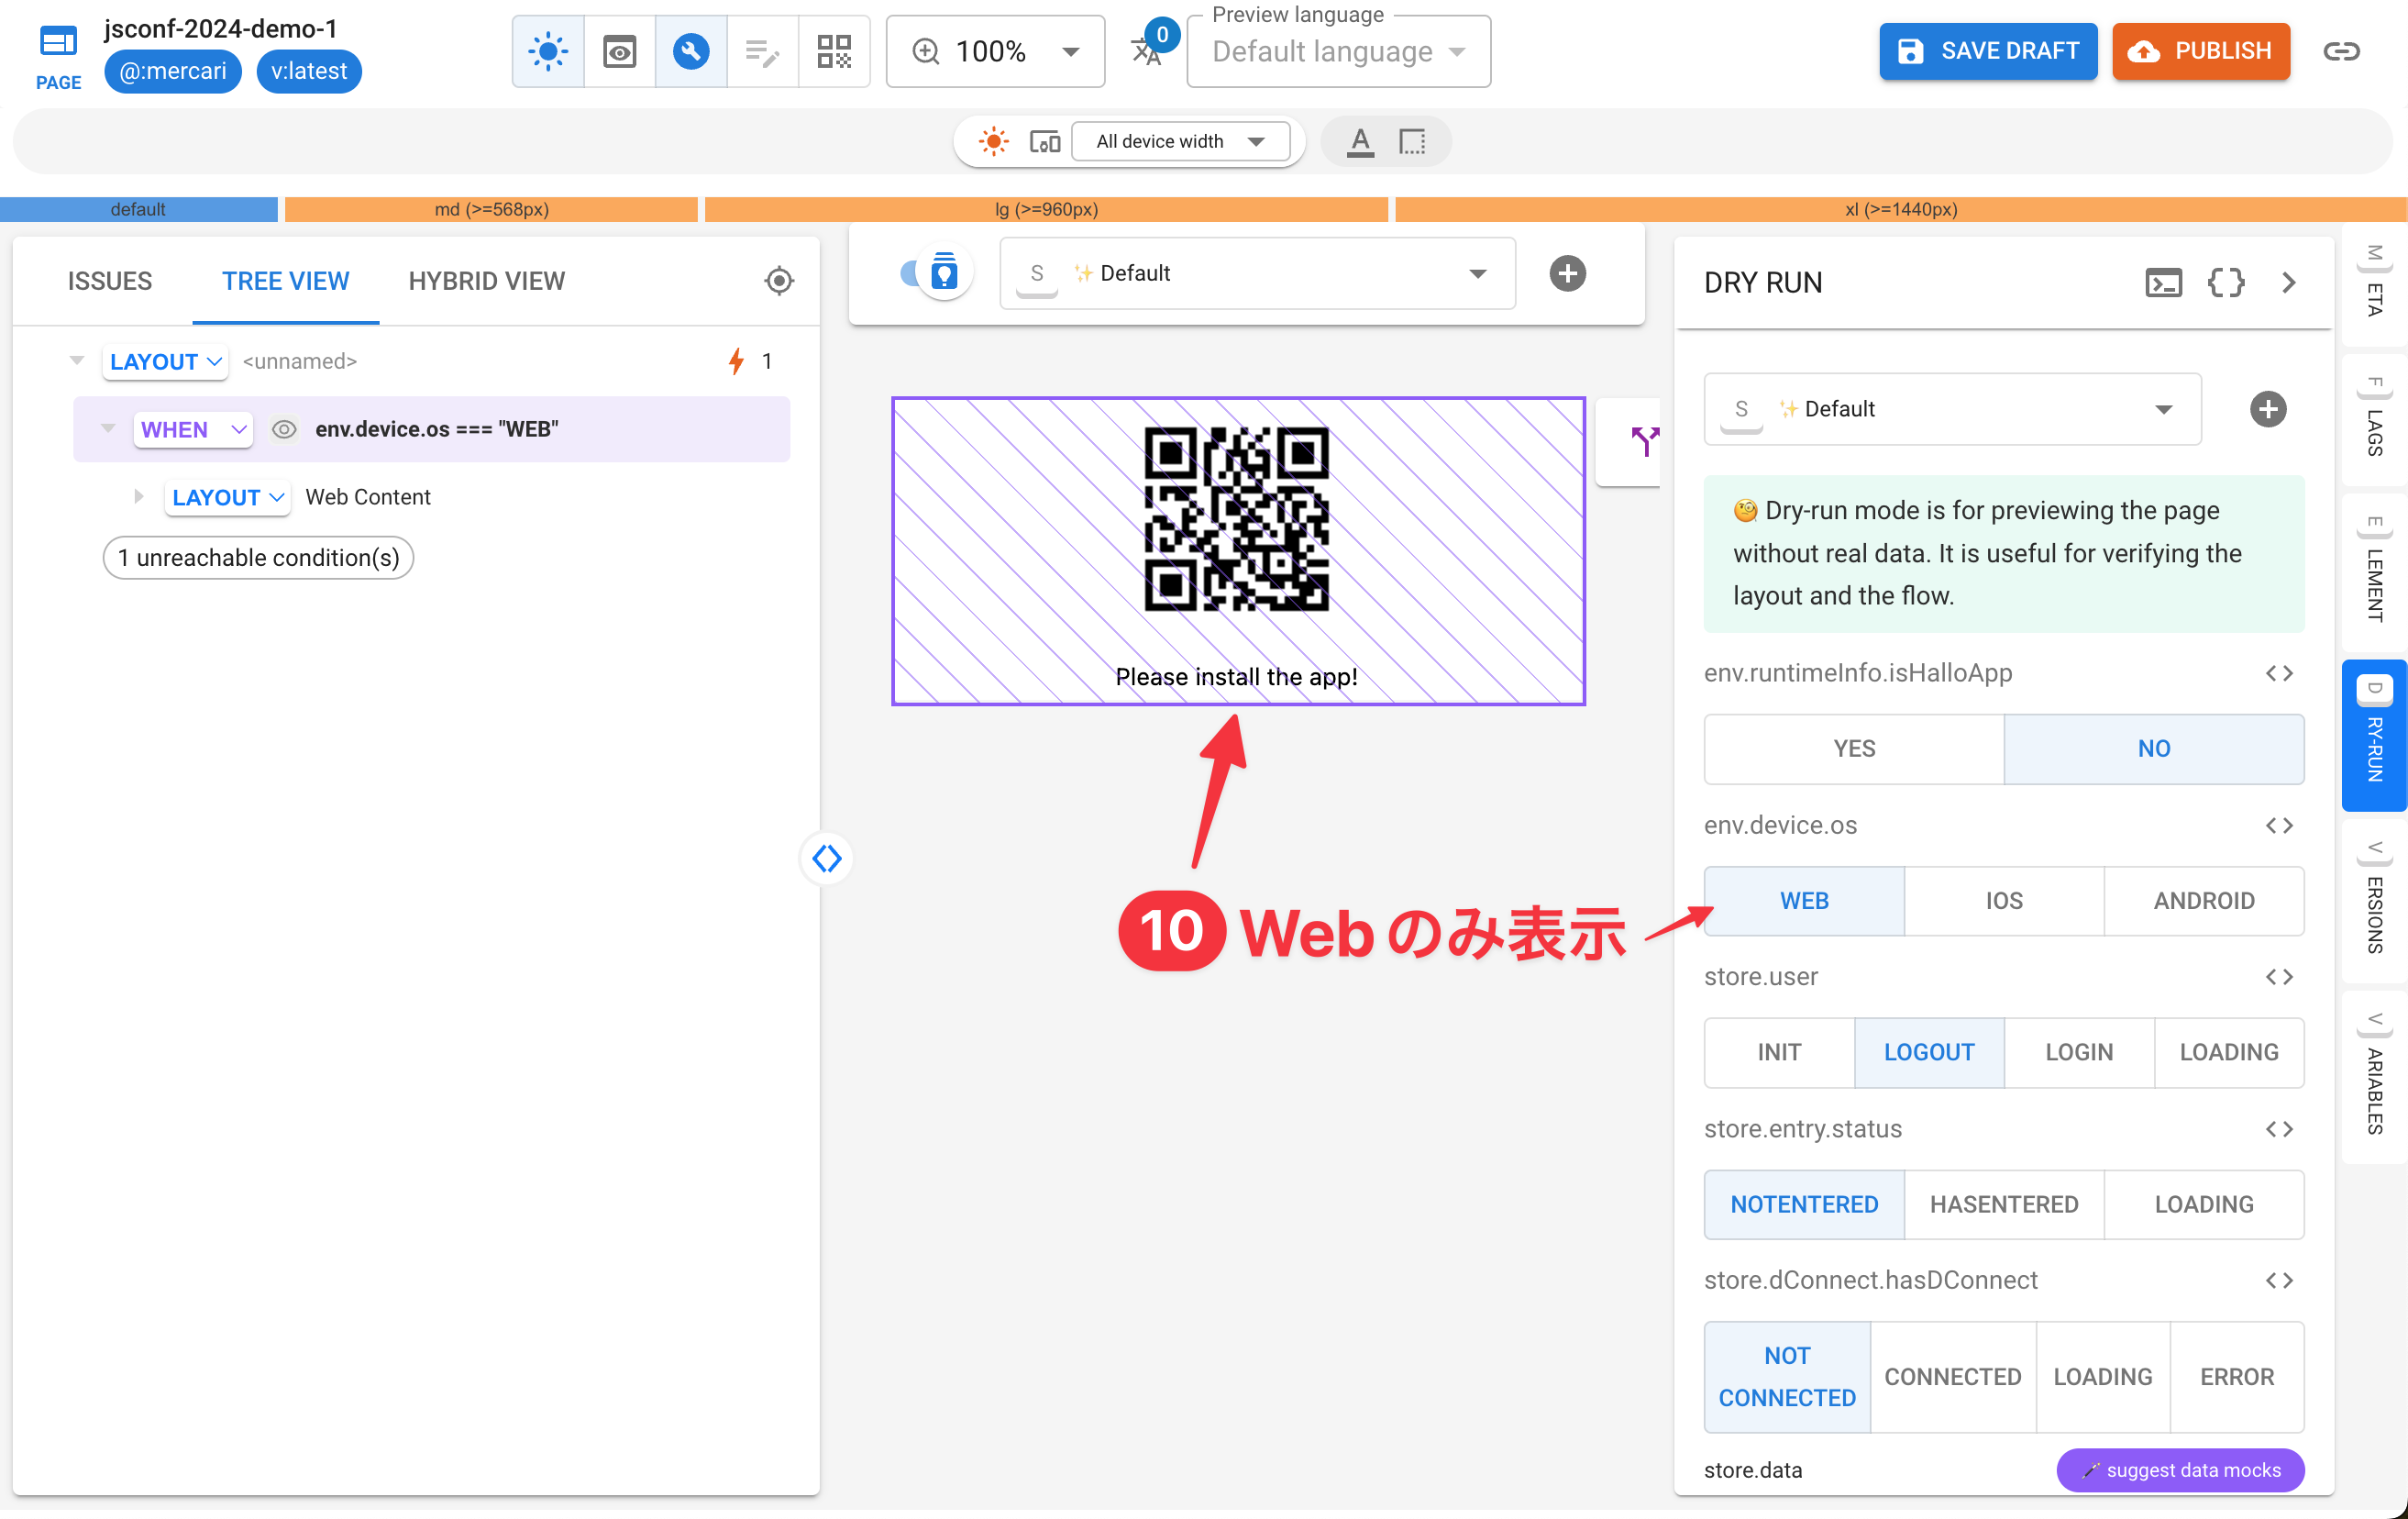Click the devices icon beside device width

pyautogui.click(x=1045, y=141)
